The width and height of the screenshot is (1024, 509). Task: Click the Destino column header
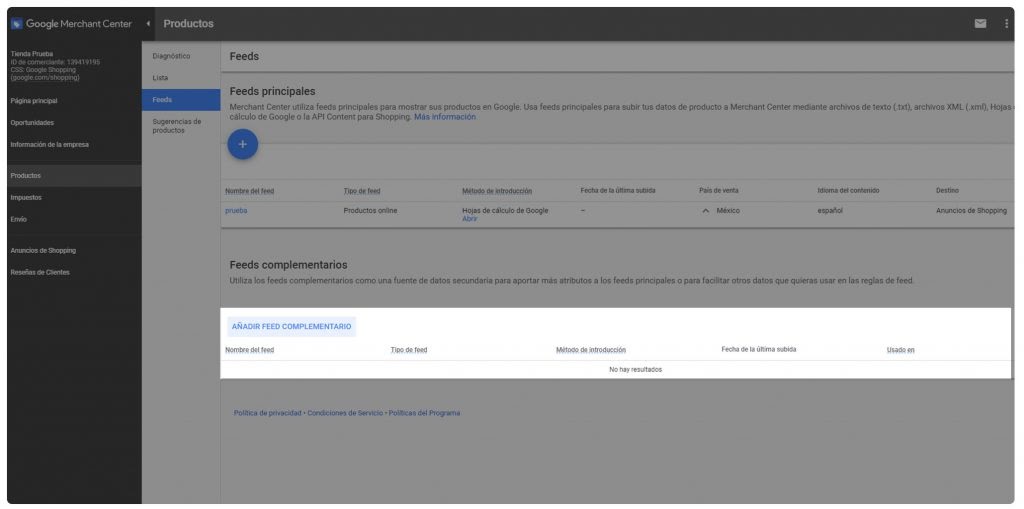[947, 190]
